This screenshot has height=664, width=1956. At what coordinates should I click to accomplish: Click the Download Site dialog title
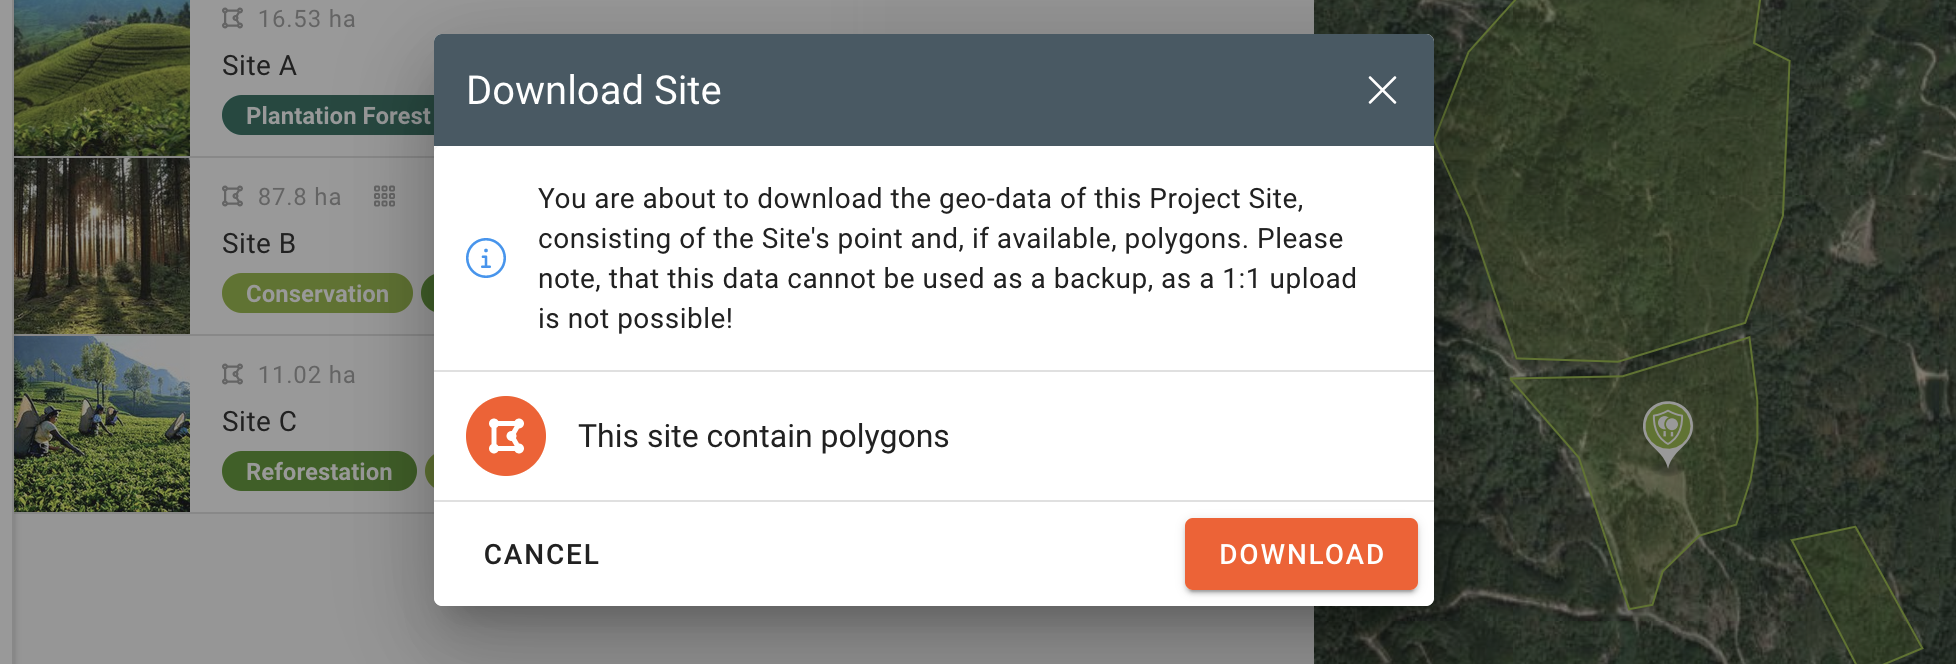[x=593, y=90]
